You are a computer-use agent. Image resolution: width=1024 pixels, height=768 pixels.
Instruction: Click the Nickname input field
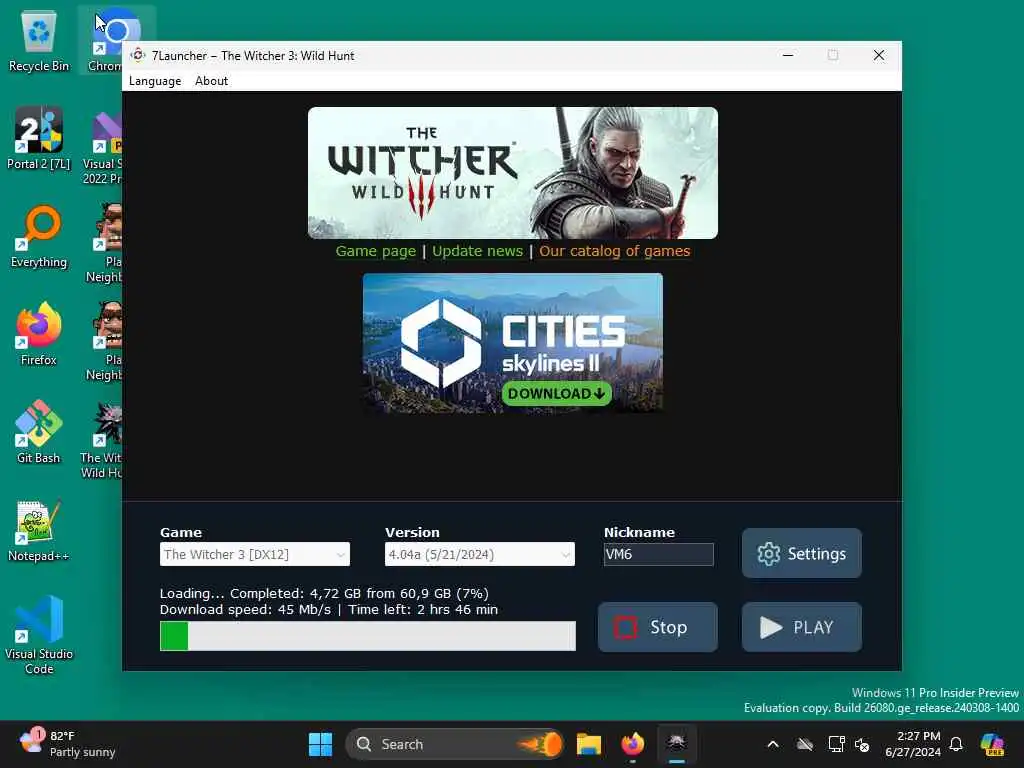(658, 554)
